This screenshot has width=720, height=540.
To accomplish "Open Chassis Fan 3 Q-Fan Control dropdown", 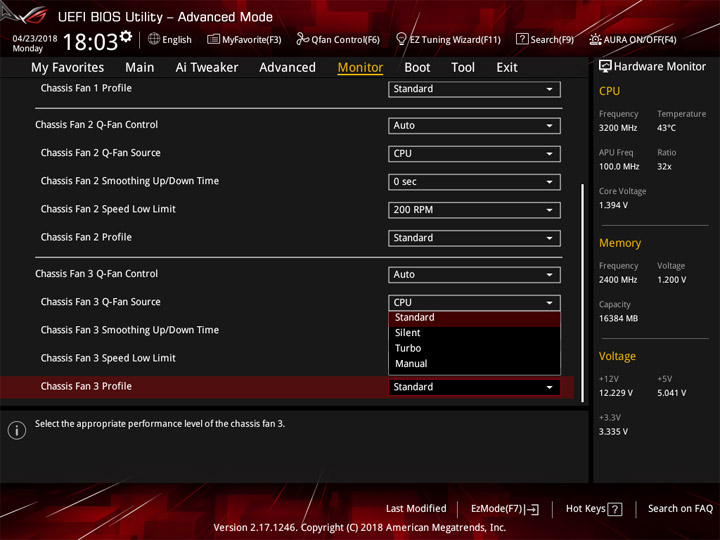I will click(474, 275).
